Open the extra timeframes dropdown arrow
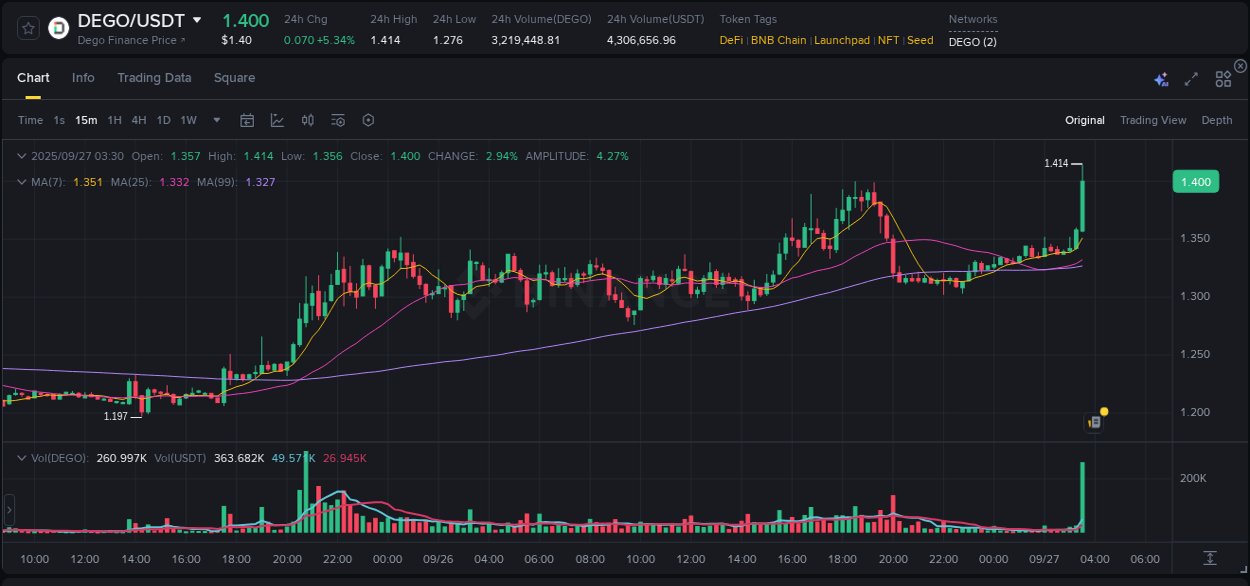The image size is (1250, 586). 215,120
